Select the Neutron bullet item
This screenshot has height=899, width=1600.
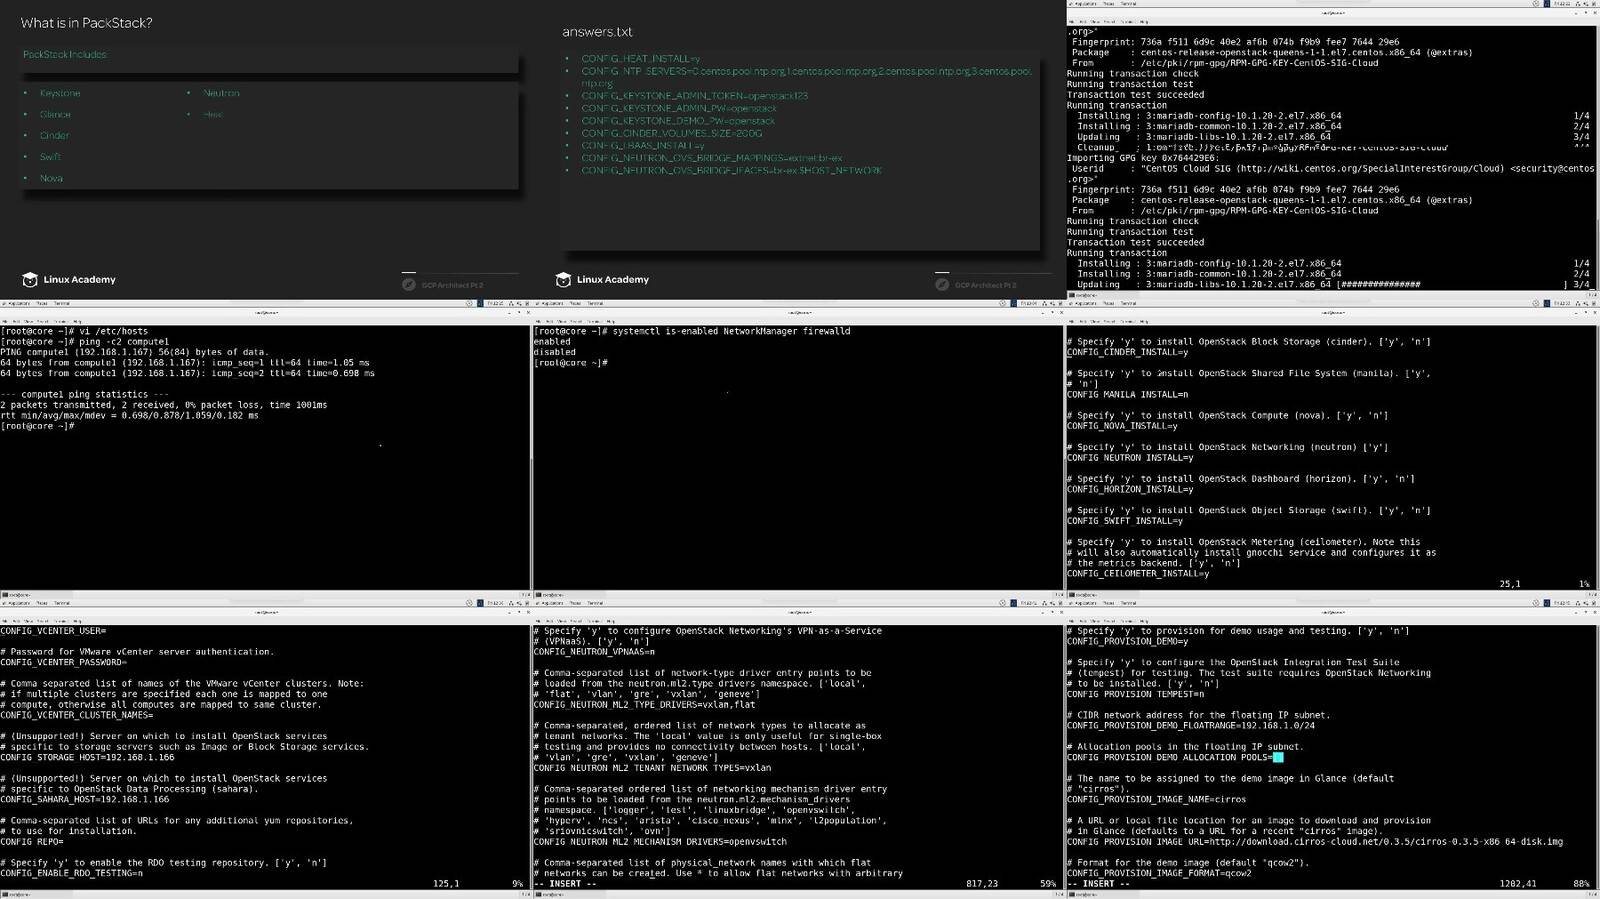tap(221, 93)
